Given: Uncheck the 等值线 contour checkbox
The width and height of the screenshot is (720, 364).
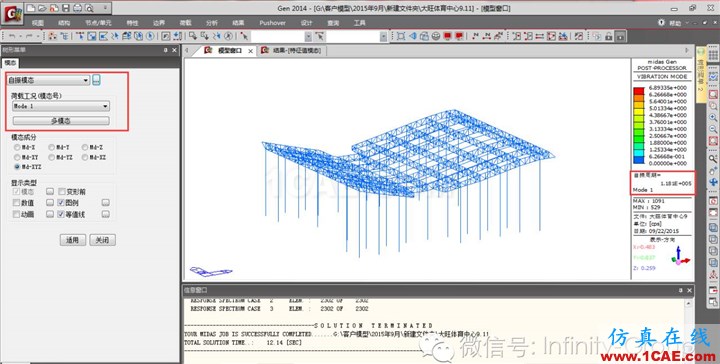Looking at the screenshot, I should (61, 214).
